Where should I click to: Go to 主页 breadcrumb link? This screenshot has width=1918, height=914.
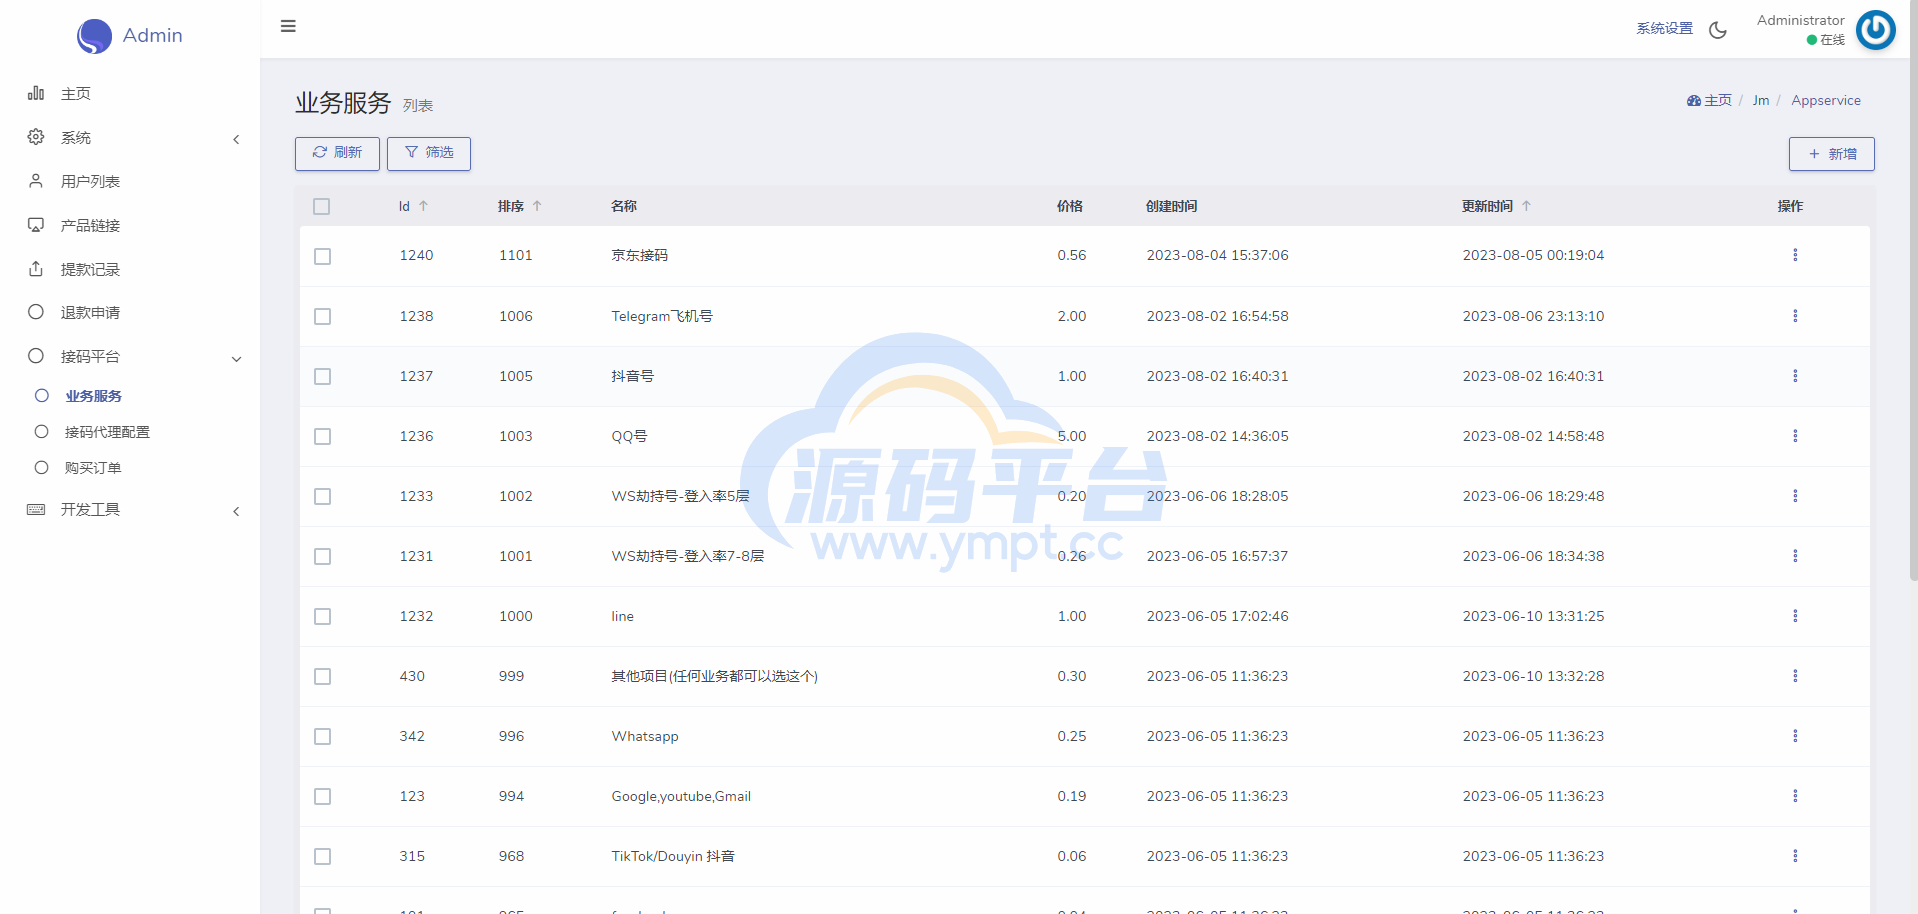pos(1709,101)
